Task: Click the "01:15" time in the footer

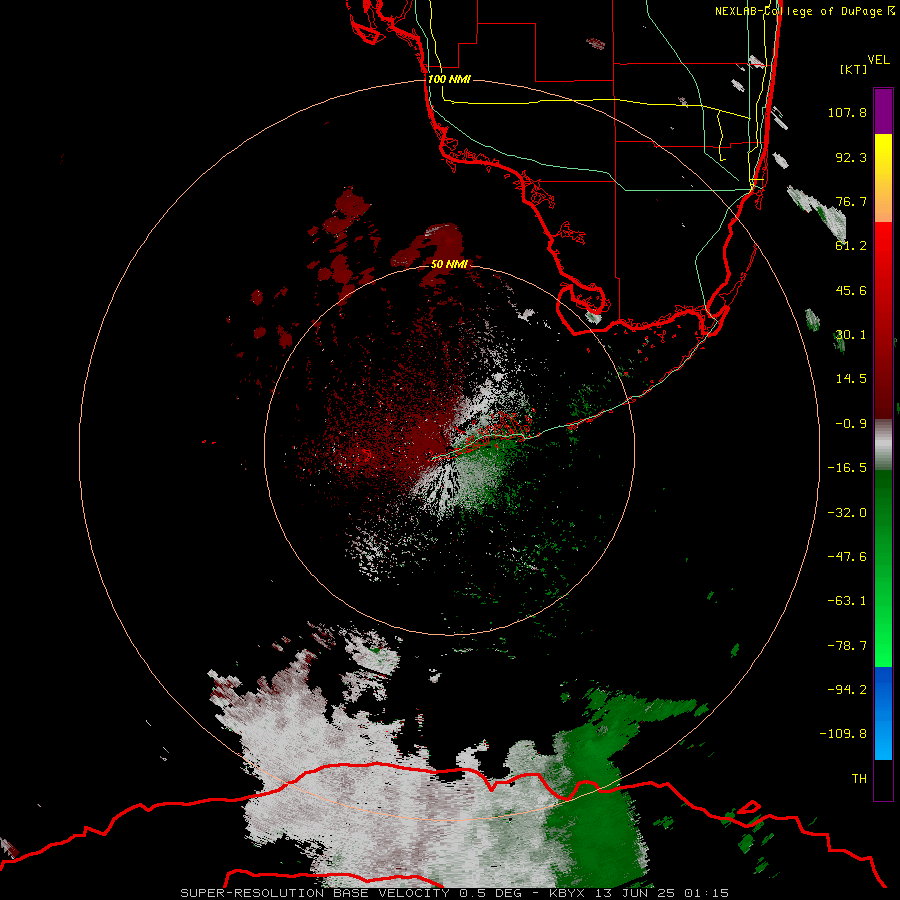Action: 705,893
